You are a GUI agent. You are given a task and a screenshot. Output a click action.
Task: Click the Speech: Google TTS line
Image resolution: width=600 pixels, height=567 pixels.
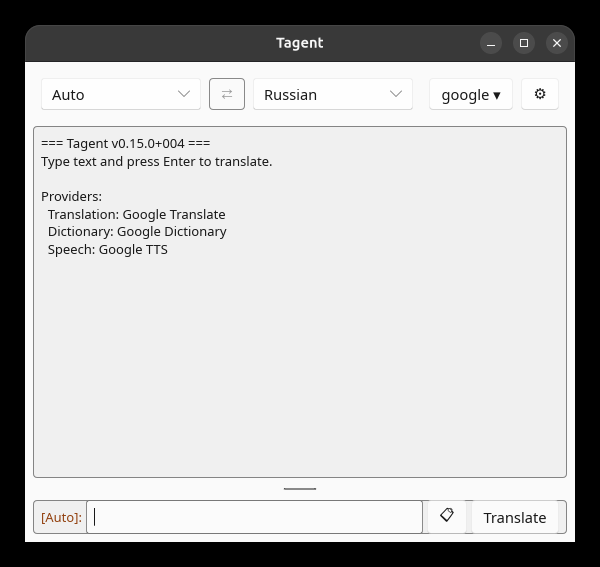tap(108, 249)
